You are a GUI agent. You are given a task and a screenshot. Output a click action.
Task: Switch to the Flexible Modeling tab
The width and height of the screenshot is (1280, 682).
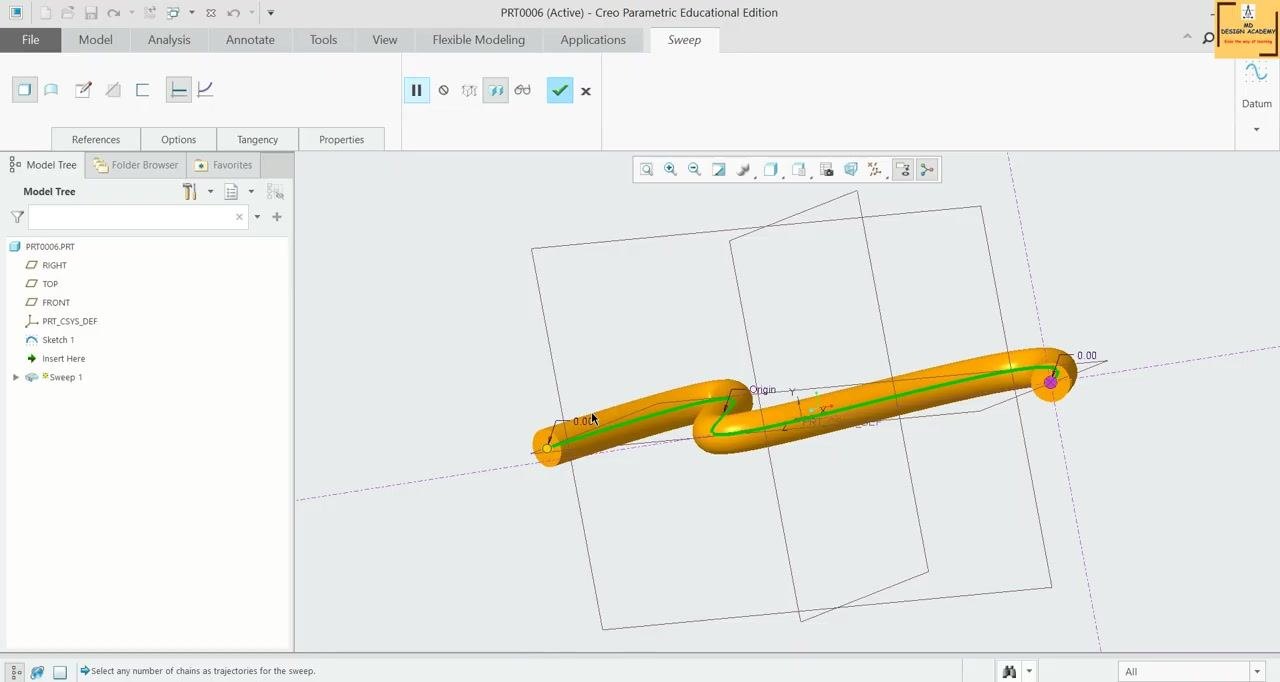(x=479, y=40)
